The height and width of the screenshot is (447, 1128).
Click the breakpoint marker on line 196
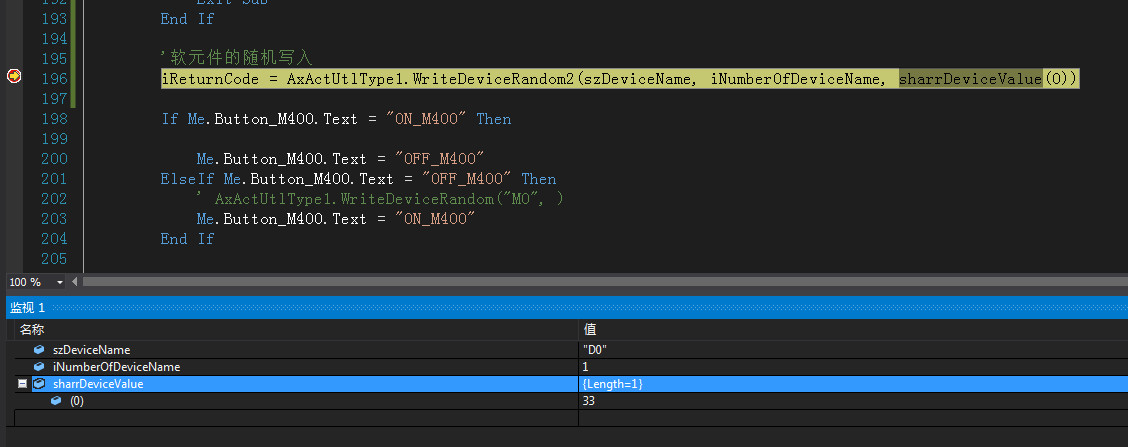click(x=14, y=78)
